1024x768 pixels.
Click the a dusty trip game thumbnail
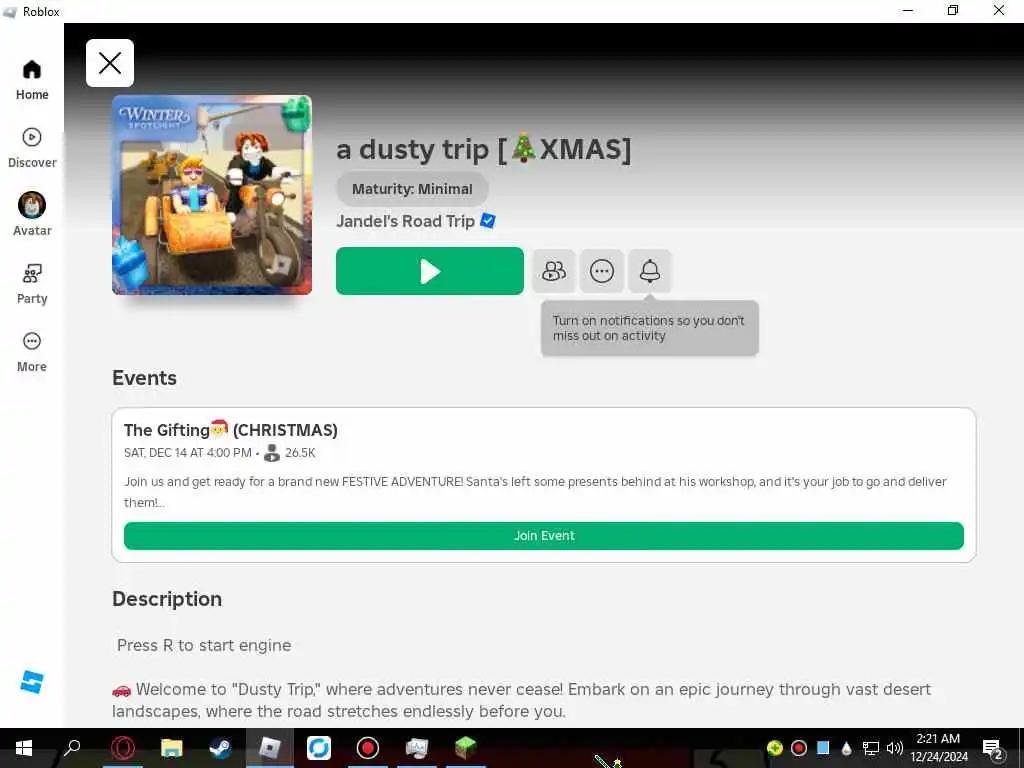point(212,195)
